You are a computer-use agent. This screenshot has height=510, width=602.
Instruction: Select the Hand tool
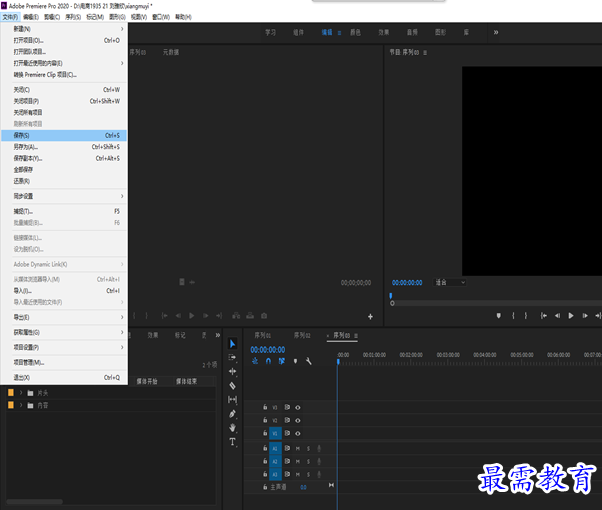coord(232,428)
